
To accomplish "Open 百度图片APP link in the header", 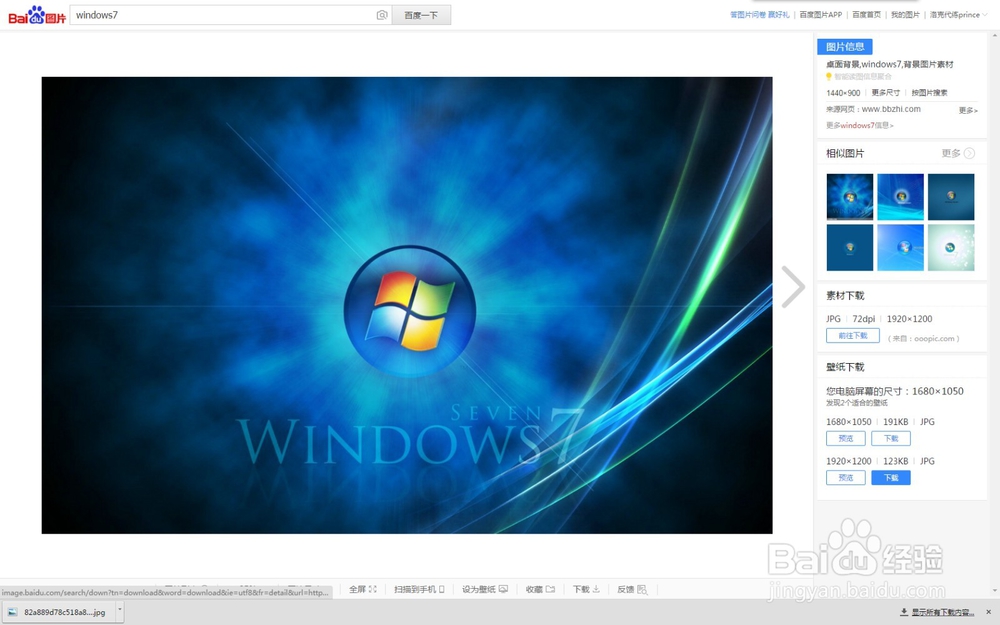I will (820, 15).
